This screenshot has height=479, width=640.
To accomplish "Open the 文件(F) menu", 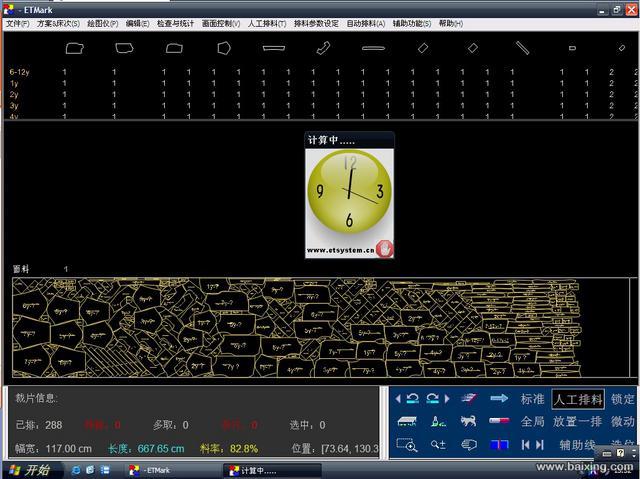I will click(x=17, y=23).
